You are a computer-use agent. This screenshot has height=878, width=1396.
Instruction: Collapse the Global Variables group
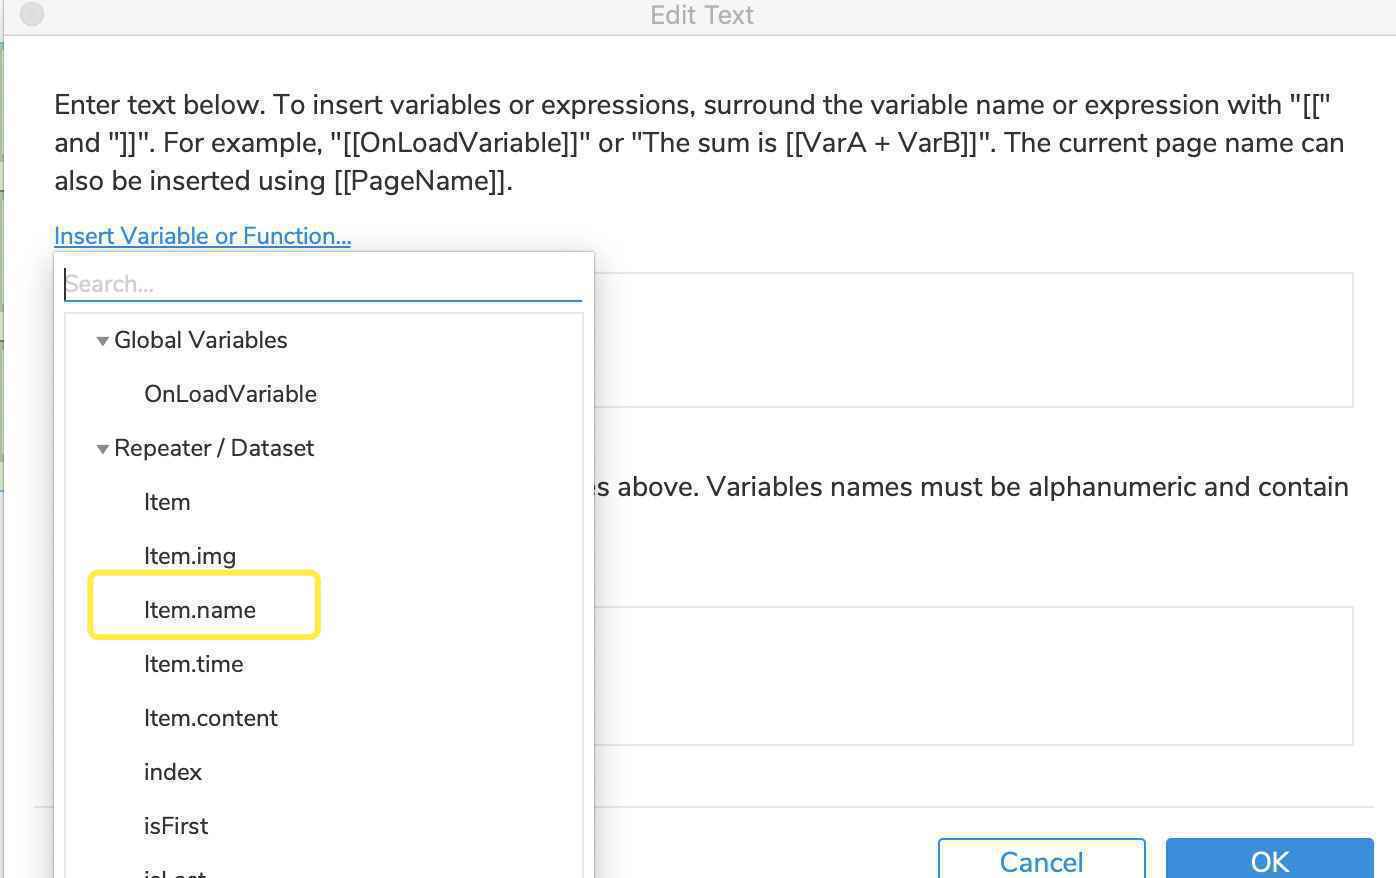click(x=102, y=341)
